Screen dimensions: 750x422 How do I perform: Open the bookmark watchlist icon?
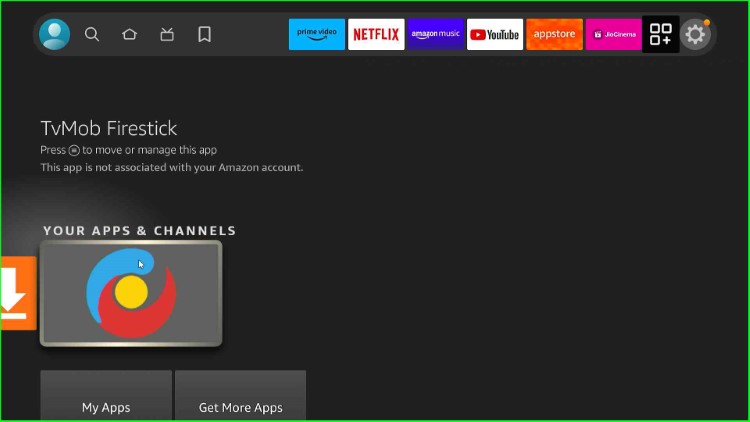pyautogui.click(x=204, y=34)
